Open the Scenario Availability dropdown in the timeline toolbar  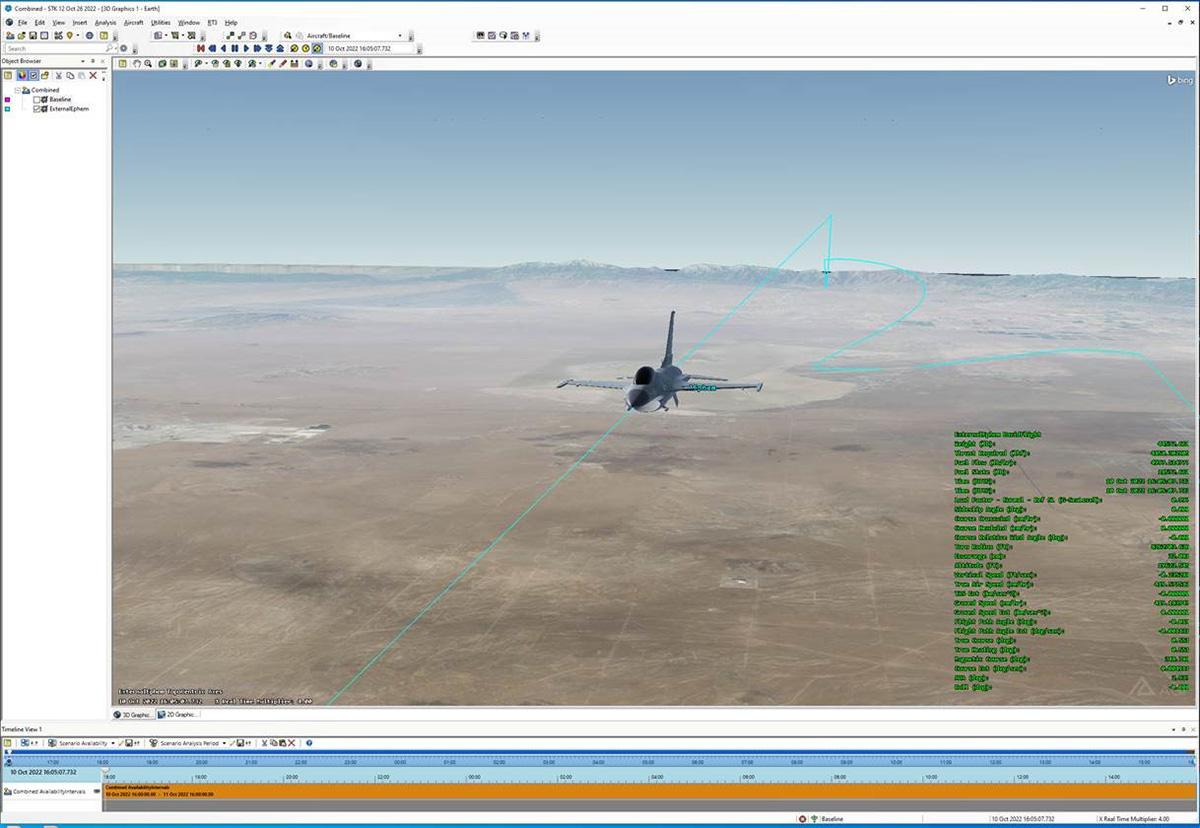113,743
